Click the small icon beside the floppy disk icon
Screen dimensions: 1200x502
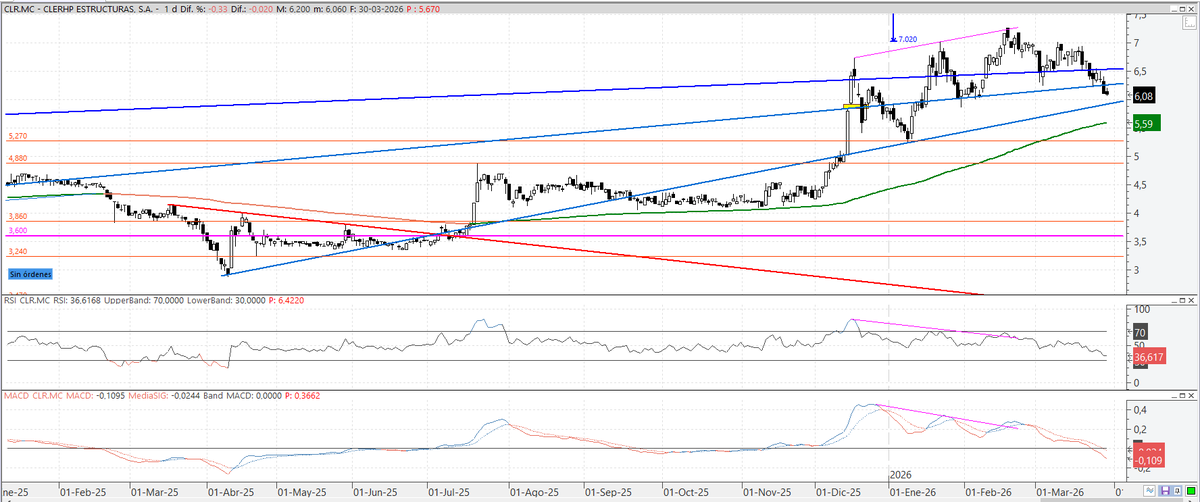coord(1177,490)
